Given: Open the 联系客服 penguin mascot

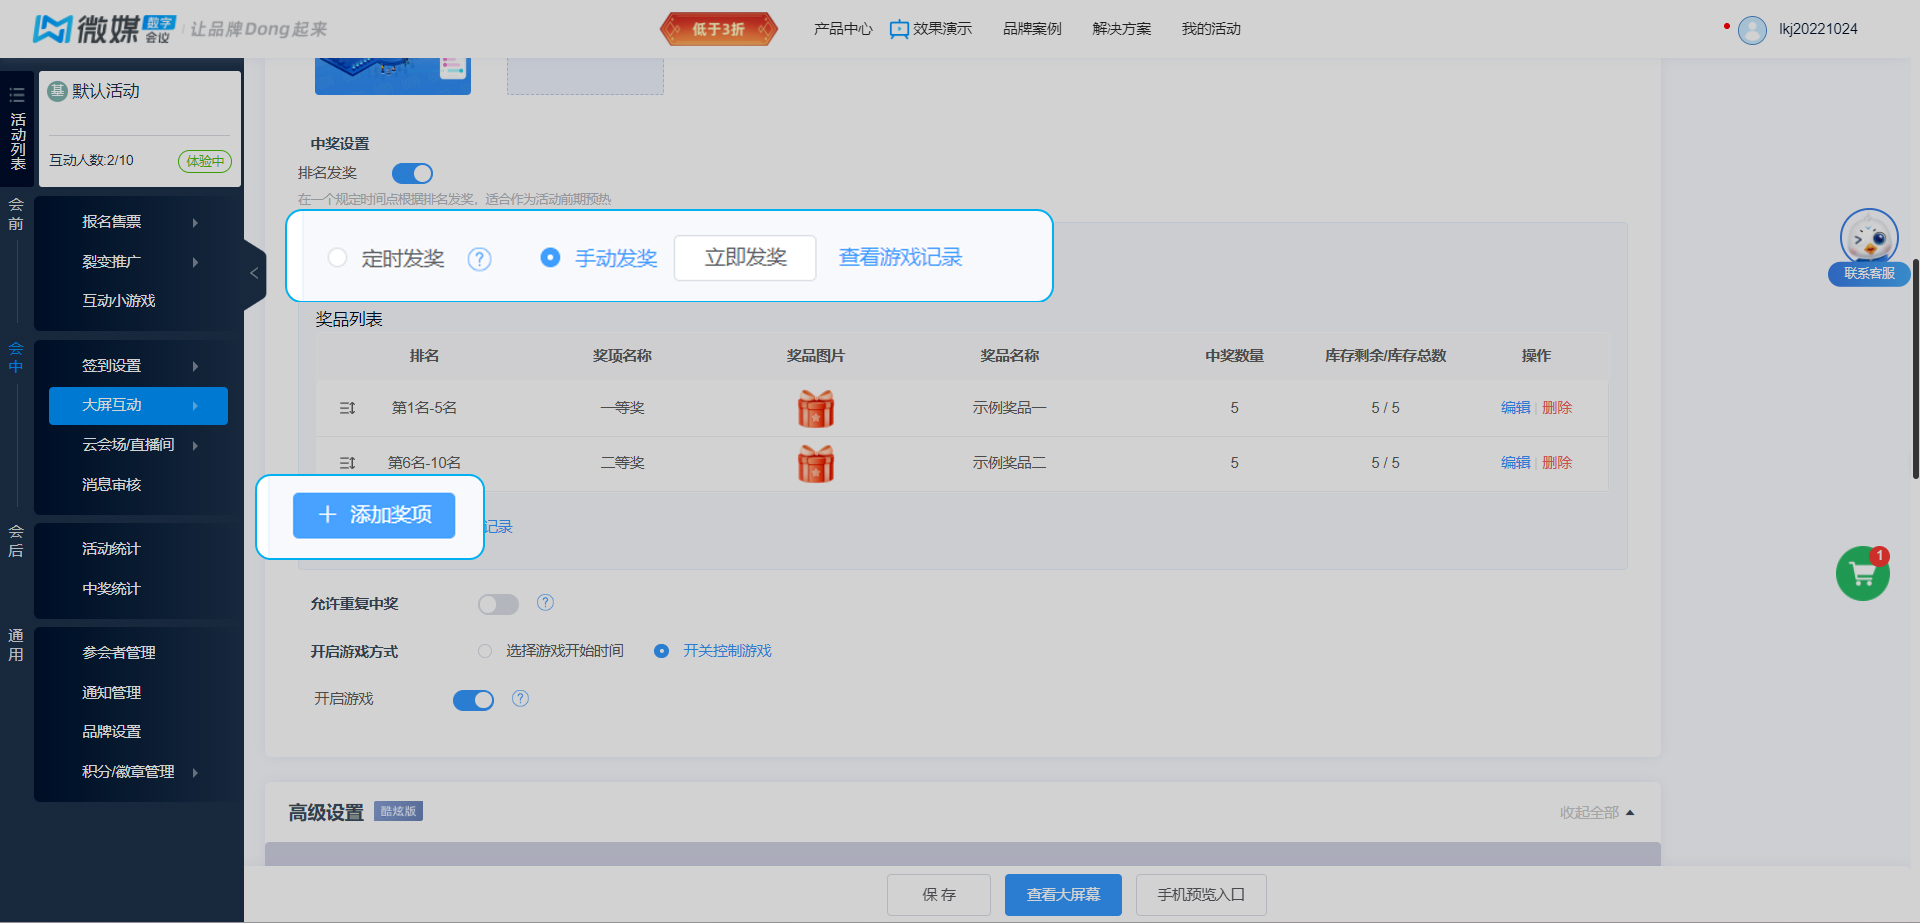Looking at the screenshot, I should click(x=1869, y=247).
